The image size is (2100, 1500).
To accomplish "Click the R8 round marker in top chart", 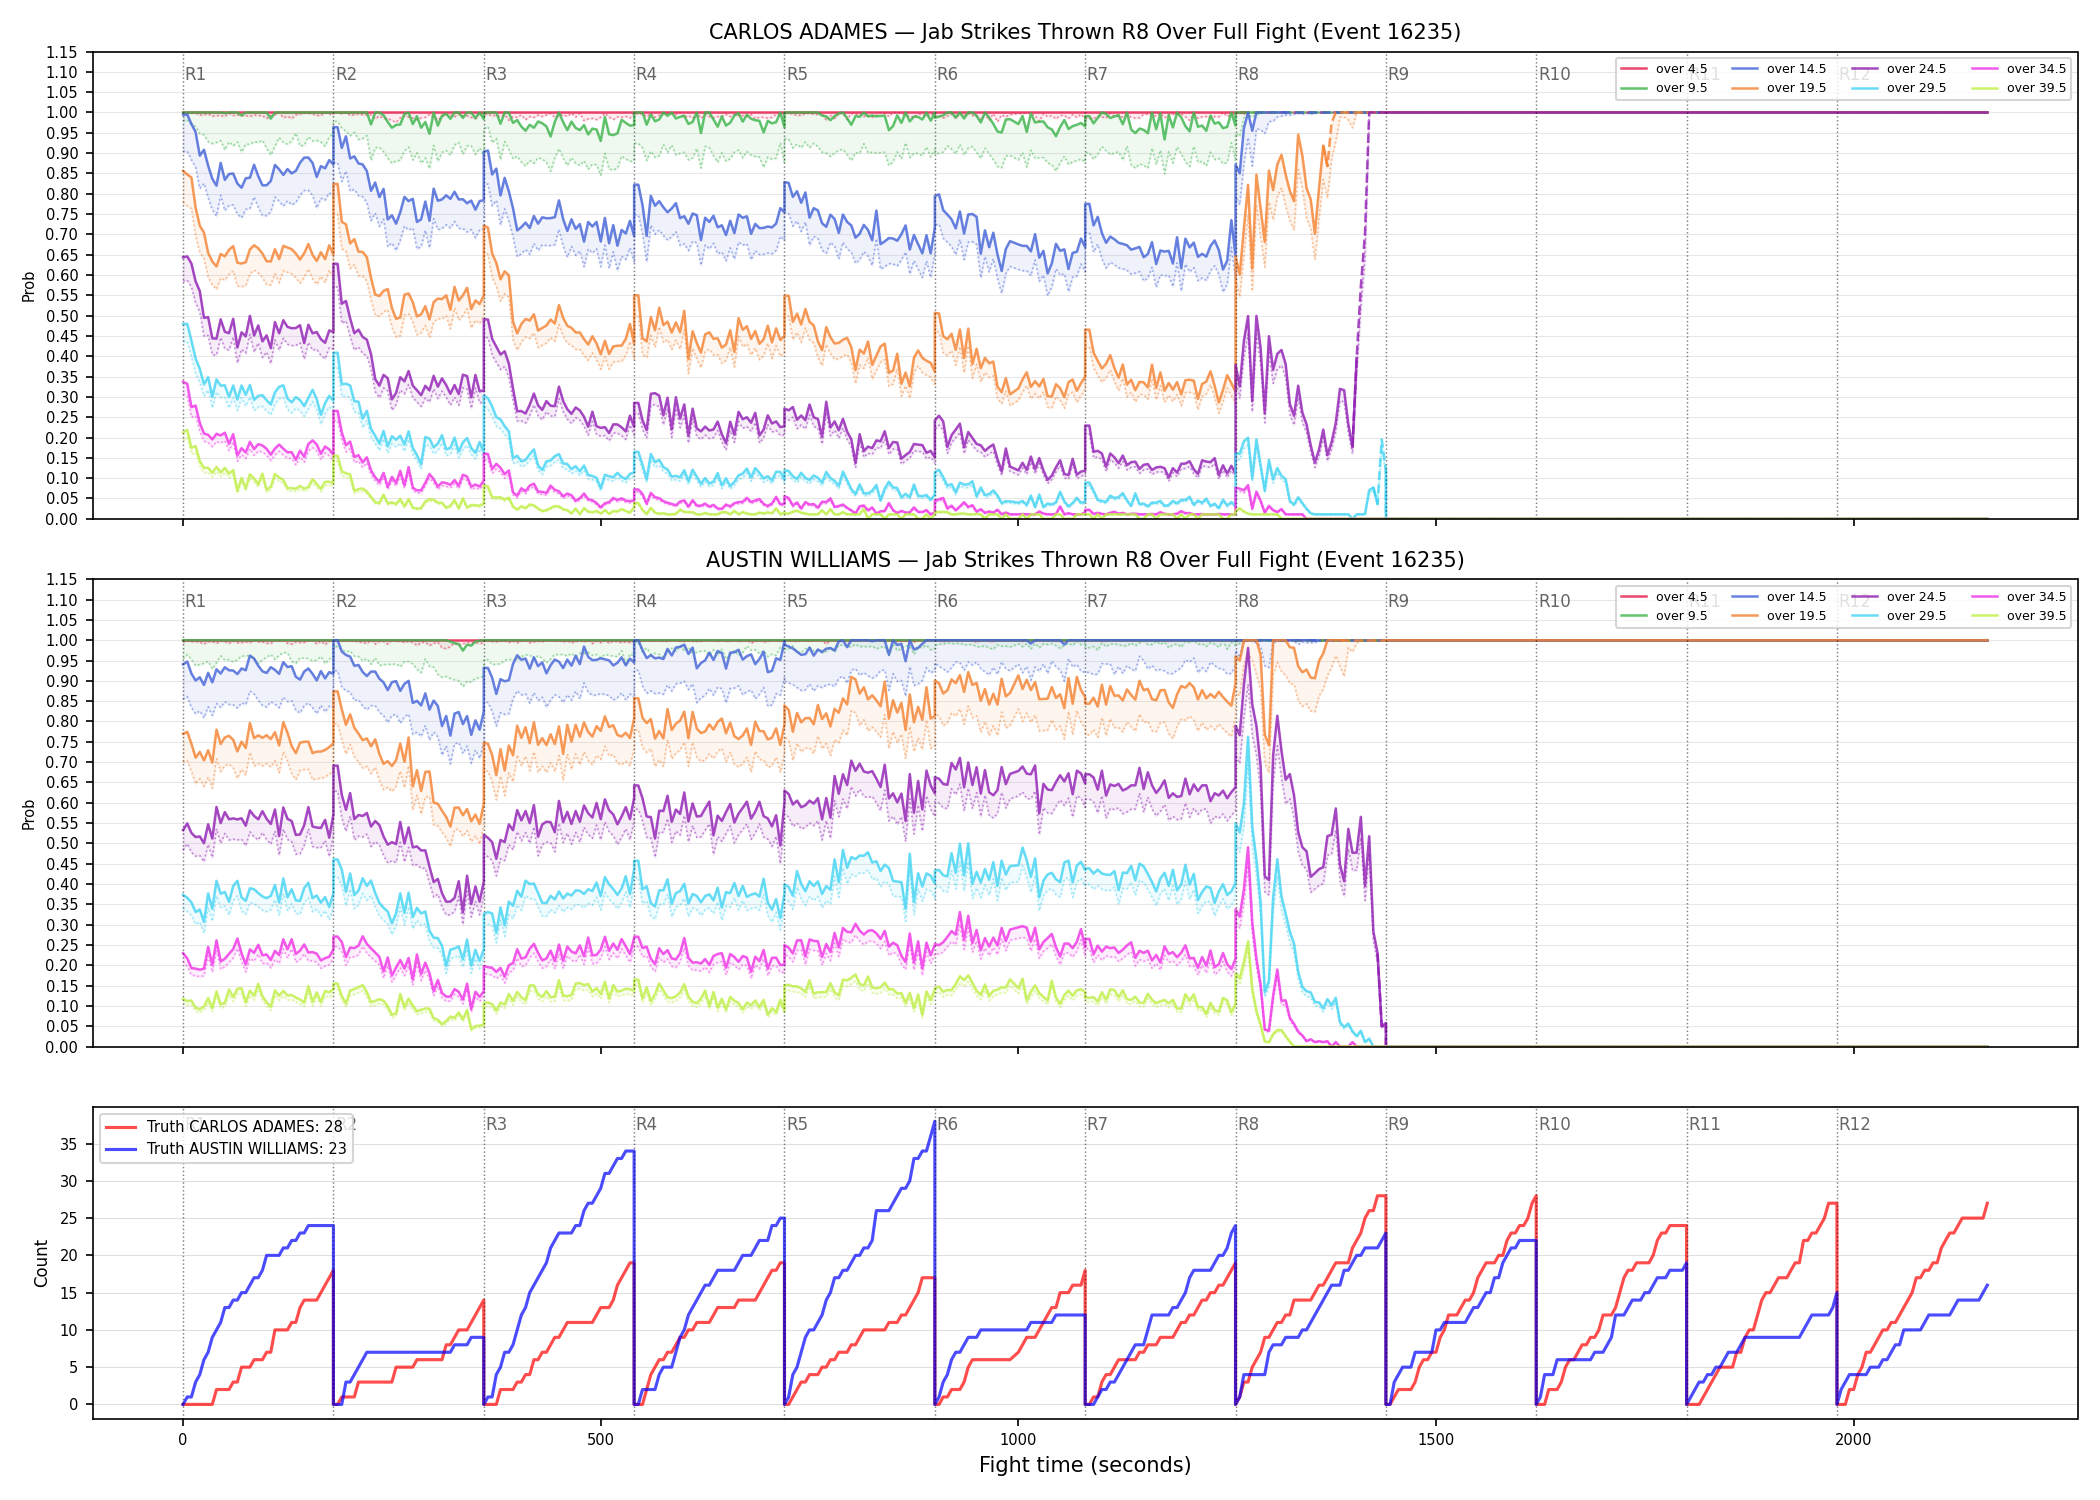I will [x=1248, y=74].
